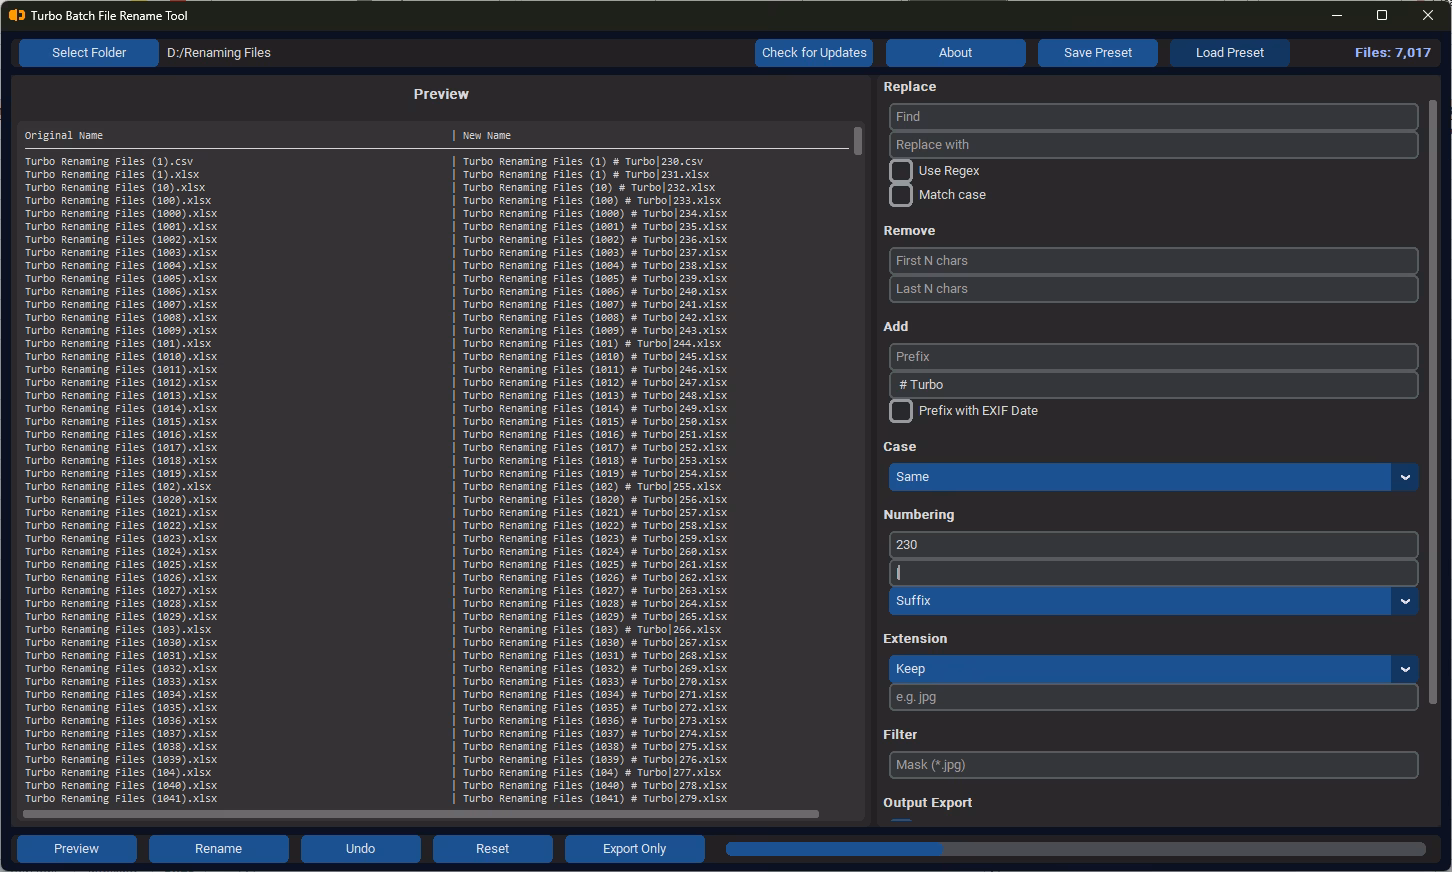This screenshot has width=1452, height=872.
Task: Click the progress bar at bottom
Action: [x=1076, y=849]
